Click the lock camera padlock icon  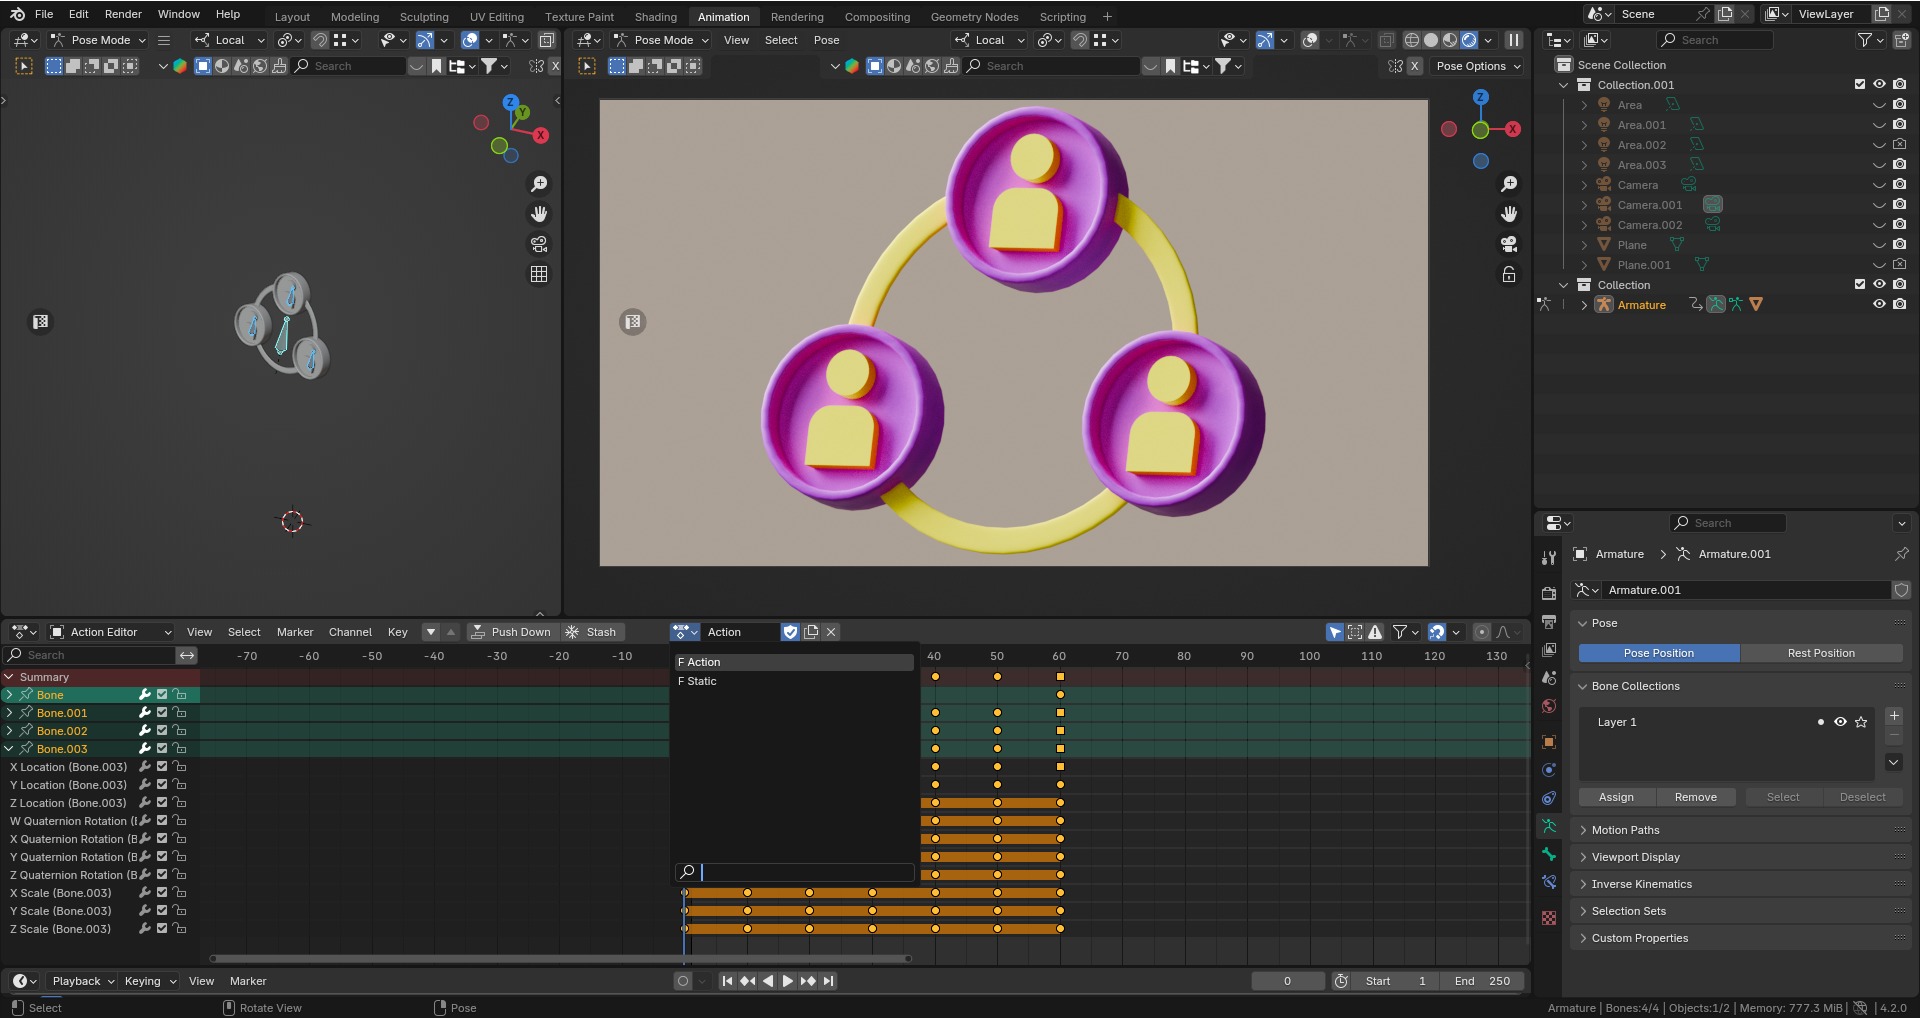(1509, 274)
